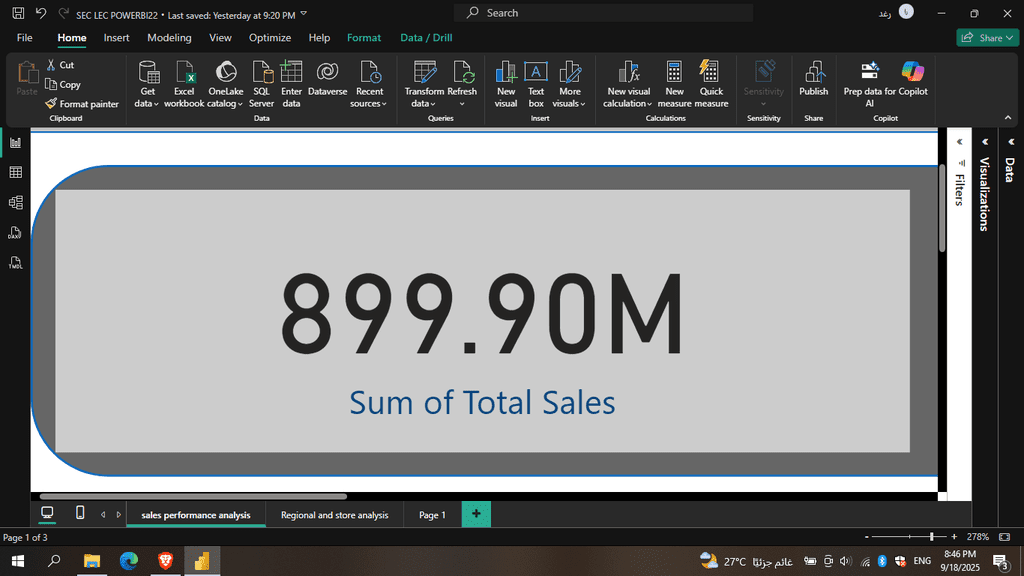The height and width of the screenshot is (576, 1024).
Task: Expand the Filters pane
Action: point(959,142)
